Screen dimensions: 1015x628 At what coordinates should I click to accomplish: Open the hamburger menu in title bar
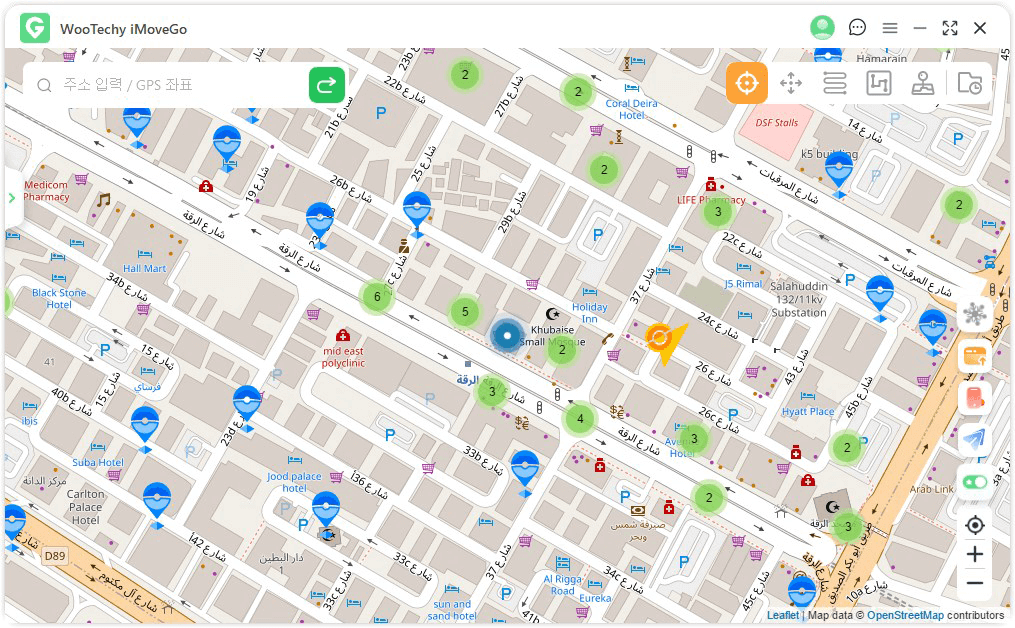(x=889, y=28)
